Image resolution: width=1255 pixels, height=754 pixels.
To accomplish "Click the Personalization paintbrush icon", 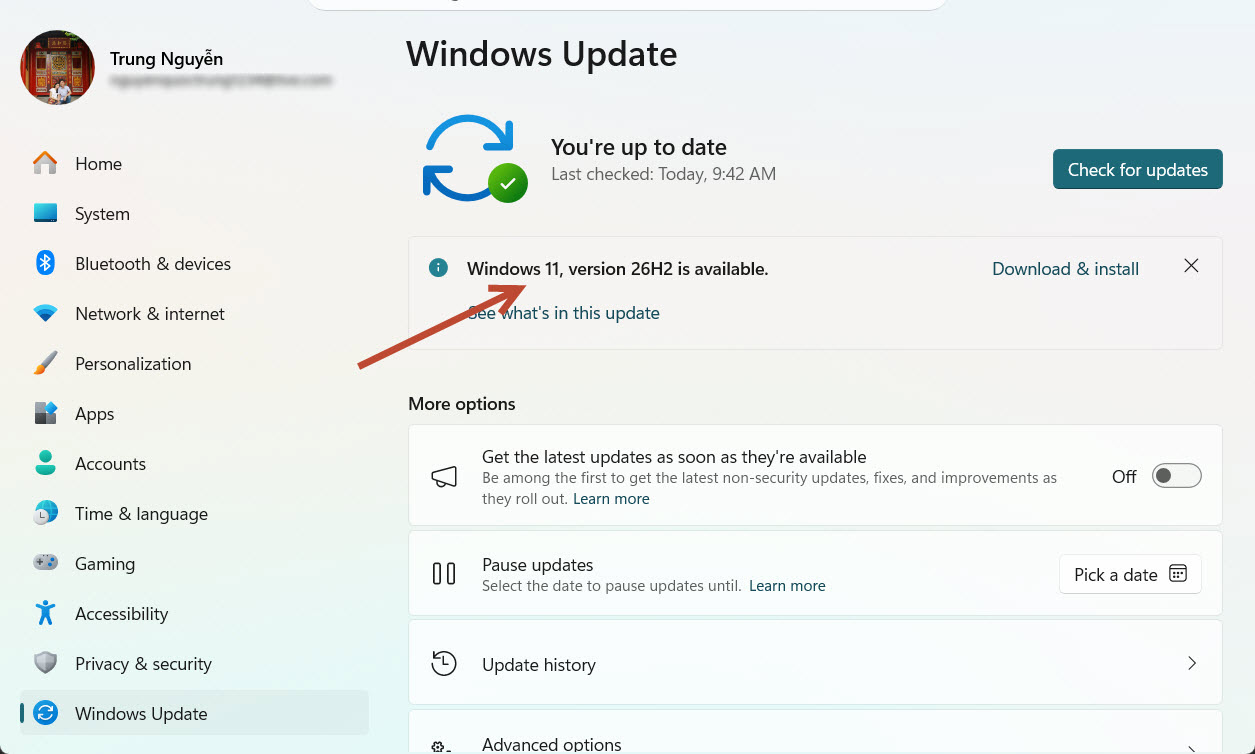I will click(x=45, y=363).
